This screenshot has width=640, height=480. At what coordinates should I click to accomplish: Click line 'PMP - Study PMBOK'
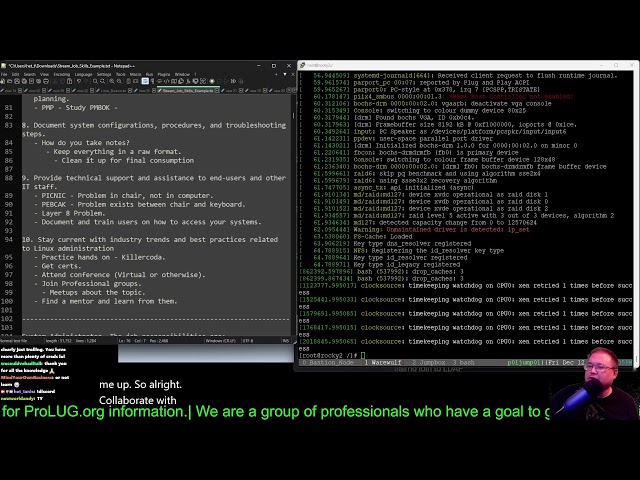pyautogui.click(x=76, y=108)
